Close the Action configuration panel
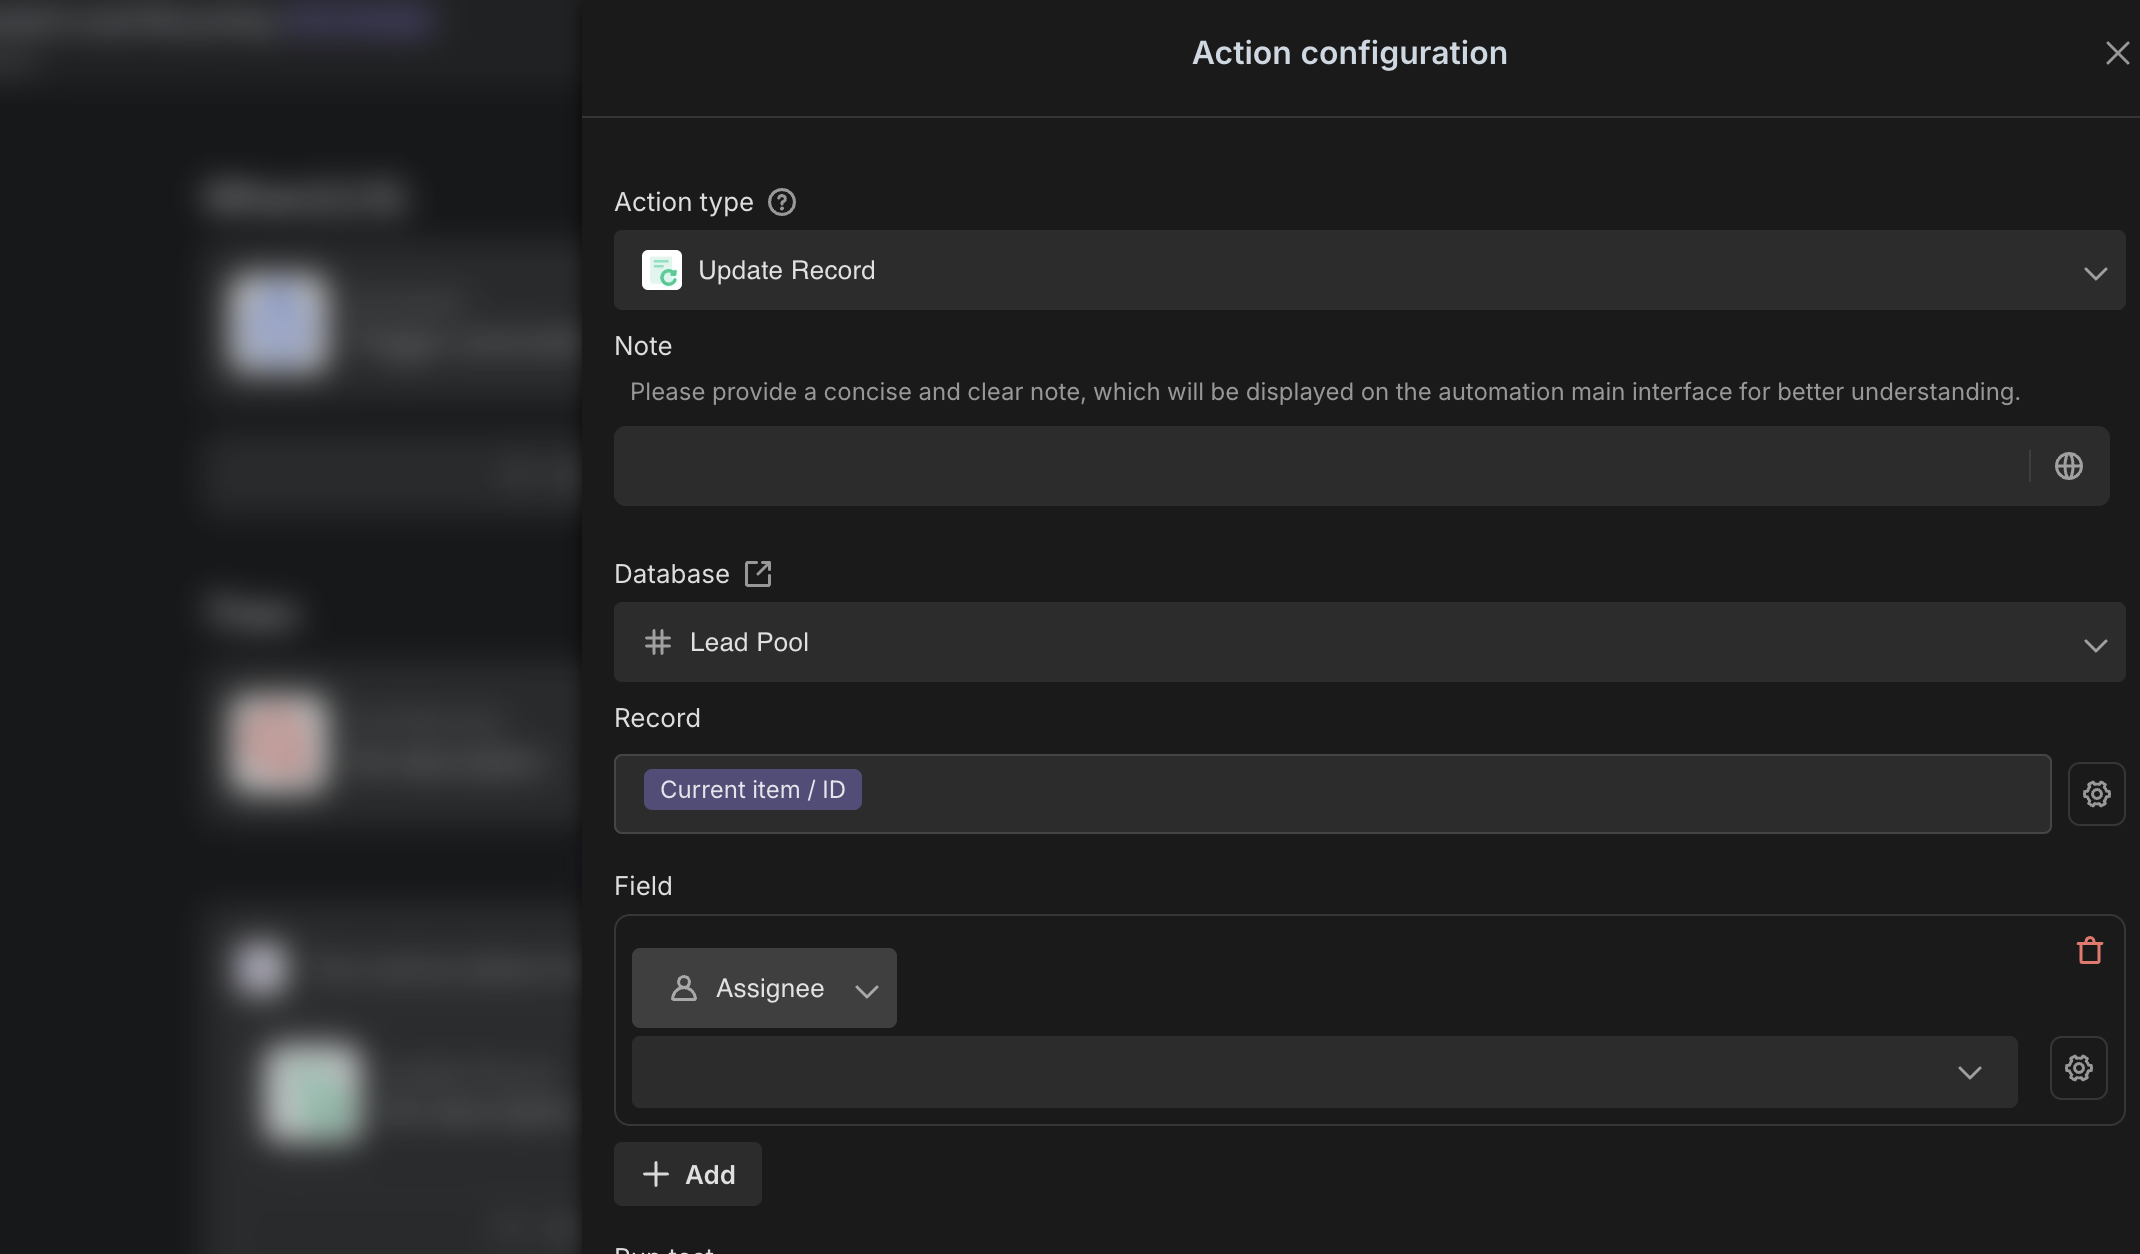This screenshot has width=2140, height=1254. click(2116, 53)
